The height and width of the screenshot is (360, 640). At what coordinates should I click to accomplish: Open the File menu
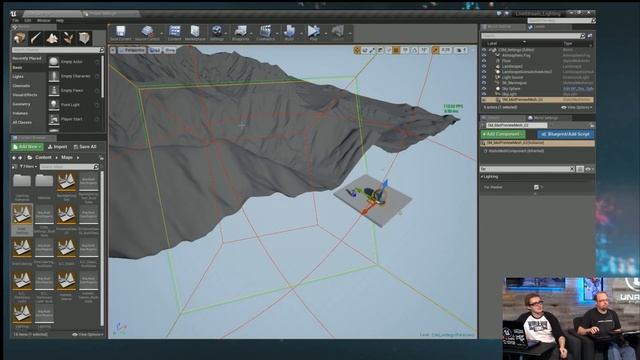[15, 20]
